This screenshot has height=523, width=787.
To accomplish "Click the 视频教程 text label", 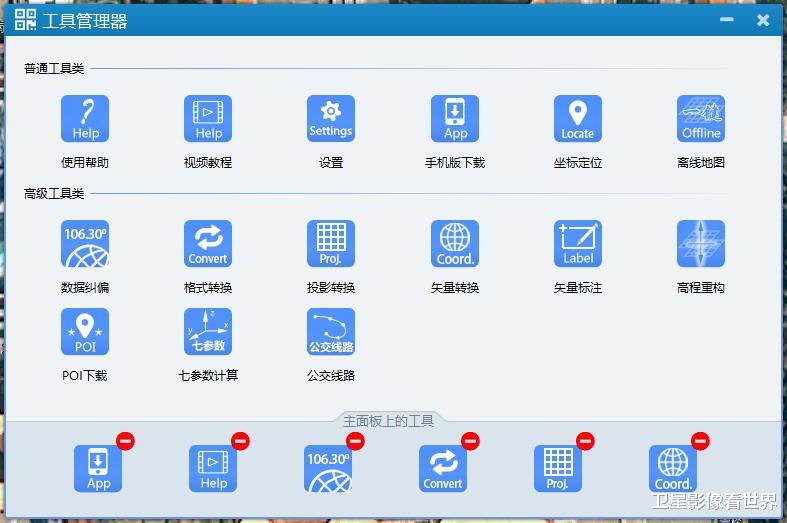I will pyautogui.click(x=208, y=162).
